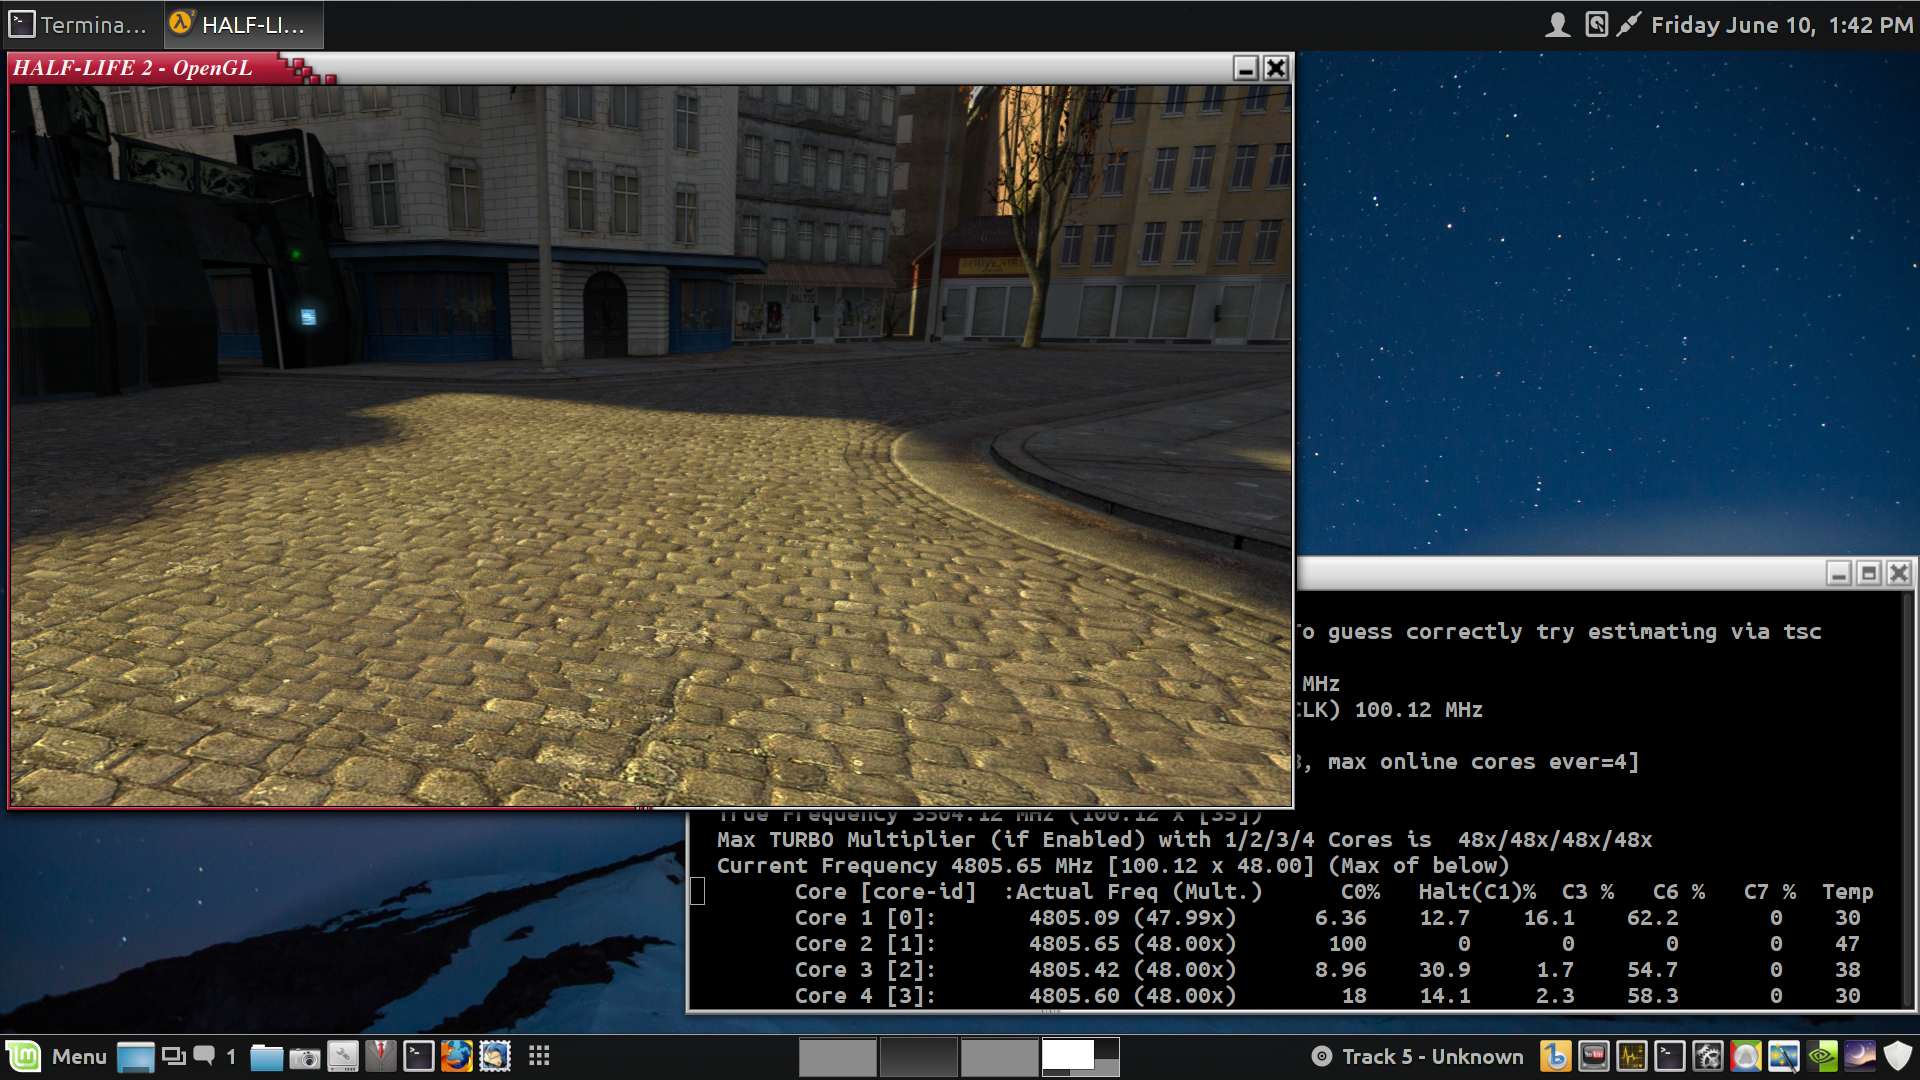Click the user account icon top panel
The height and width of the screenshot is (1080, 1920).
click(x=1557, y=25)
